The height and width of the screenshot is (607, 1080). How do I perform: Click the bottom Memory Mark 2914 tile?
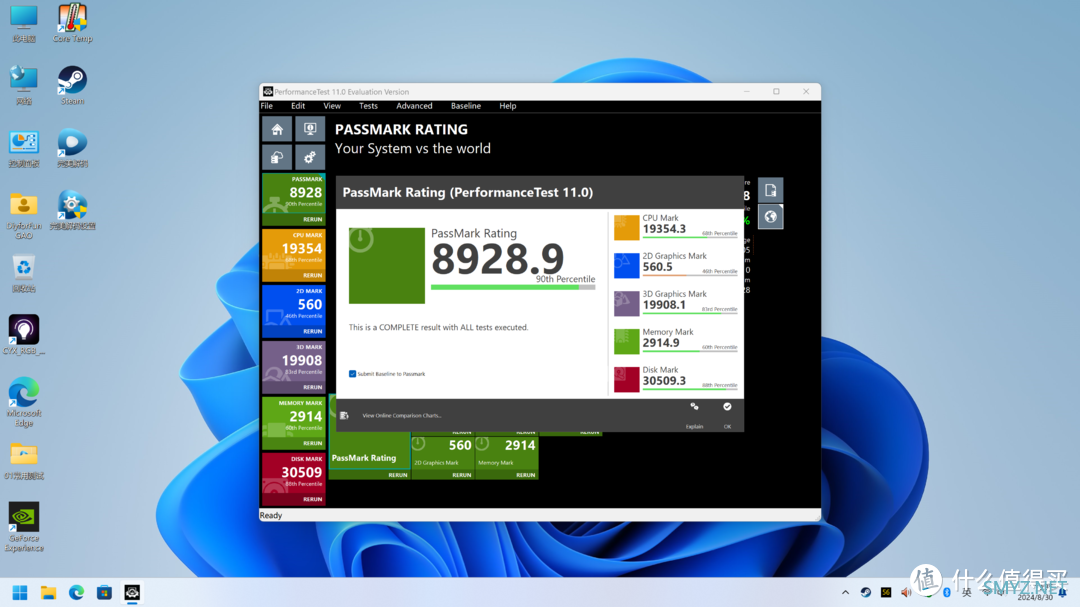[x=506, y=453]
